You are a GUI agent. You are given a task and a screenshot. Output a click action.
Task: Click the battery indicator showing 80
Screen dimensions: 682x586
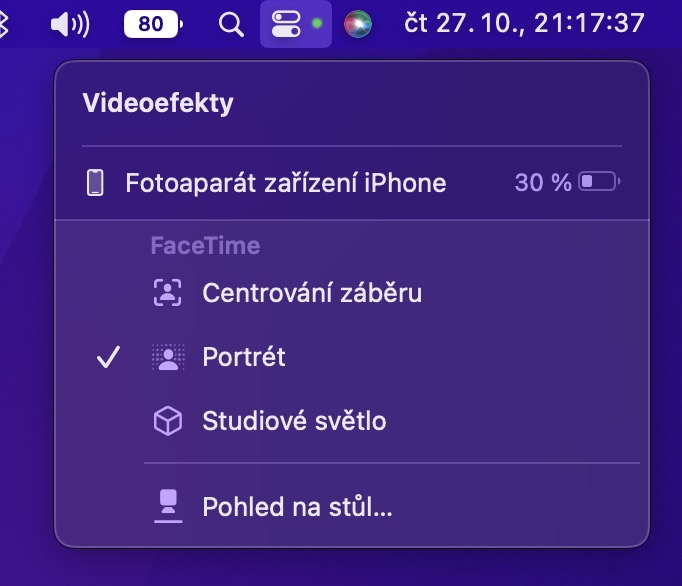coord(154,24)
